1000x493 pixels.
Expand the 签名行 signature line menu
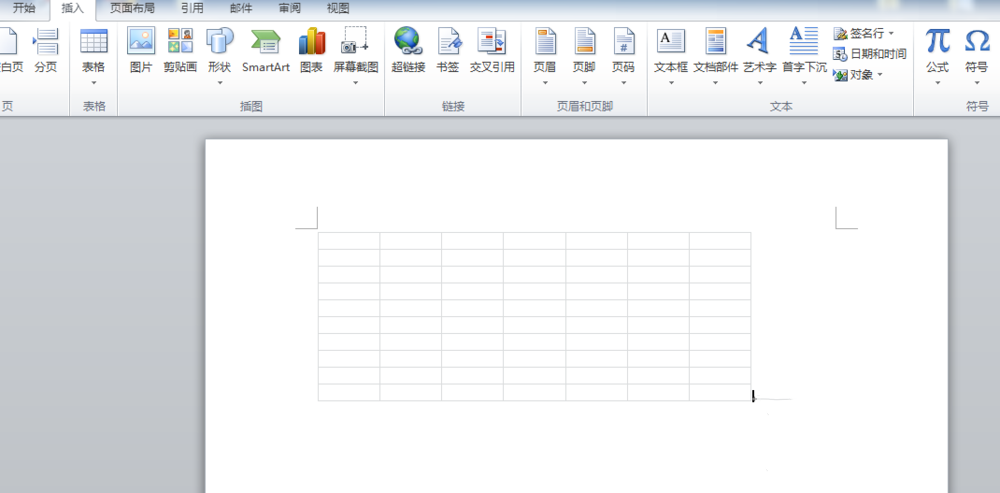[865, 34]
